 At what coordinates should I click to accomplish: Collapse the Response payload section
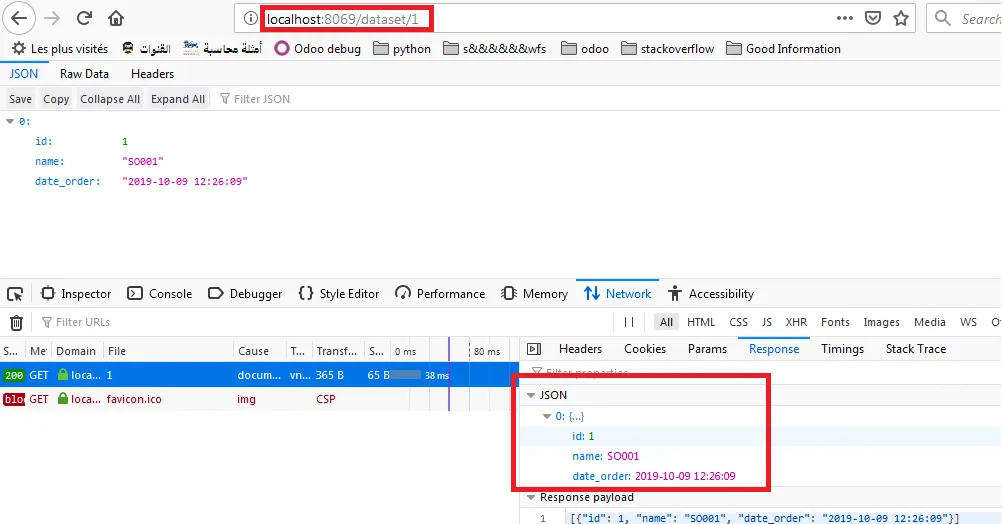531,497
